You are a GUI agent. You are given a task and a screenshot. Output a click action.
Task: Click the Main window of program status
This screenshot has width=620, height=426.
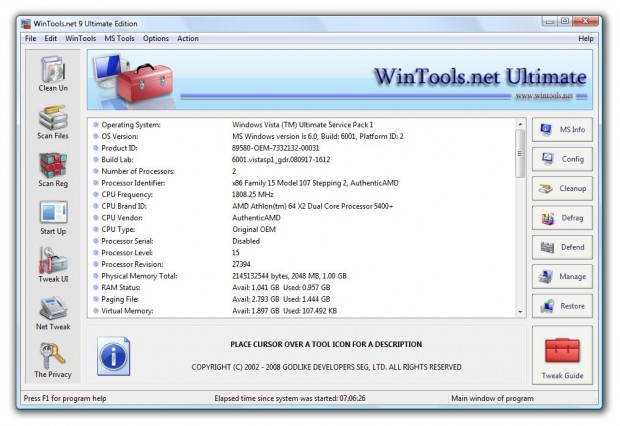(492, 398)
